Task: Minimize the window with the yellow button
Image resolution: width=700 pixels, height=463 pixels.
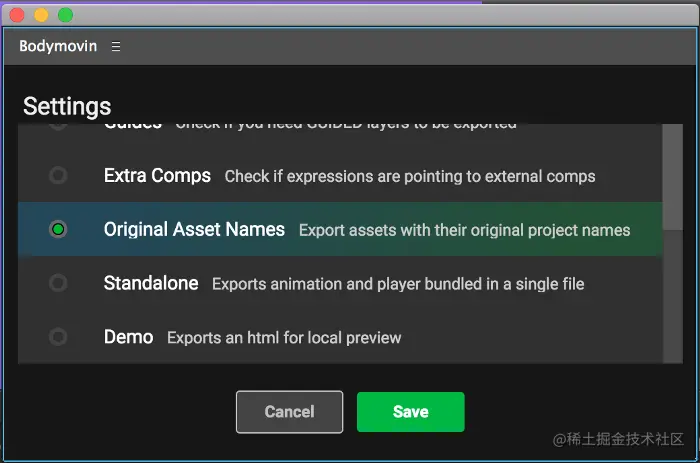Action: click(x=41, y=15)
